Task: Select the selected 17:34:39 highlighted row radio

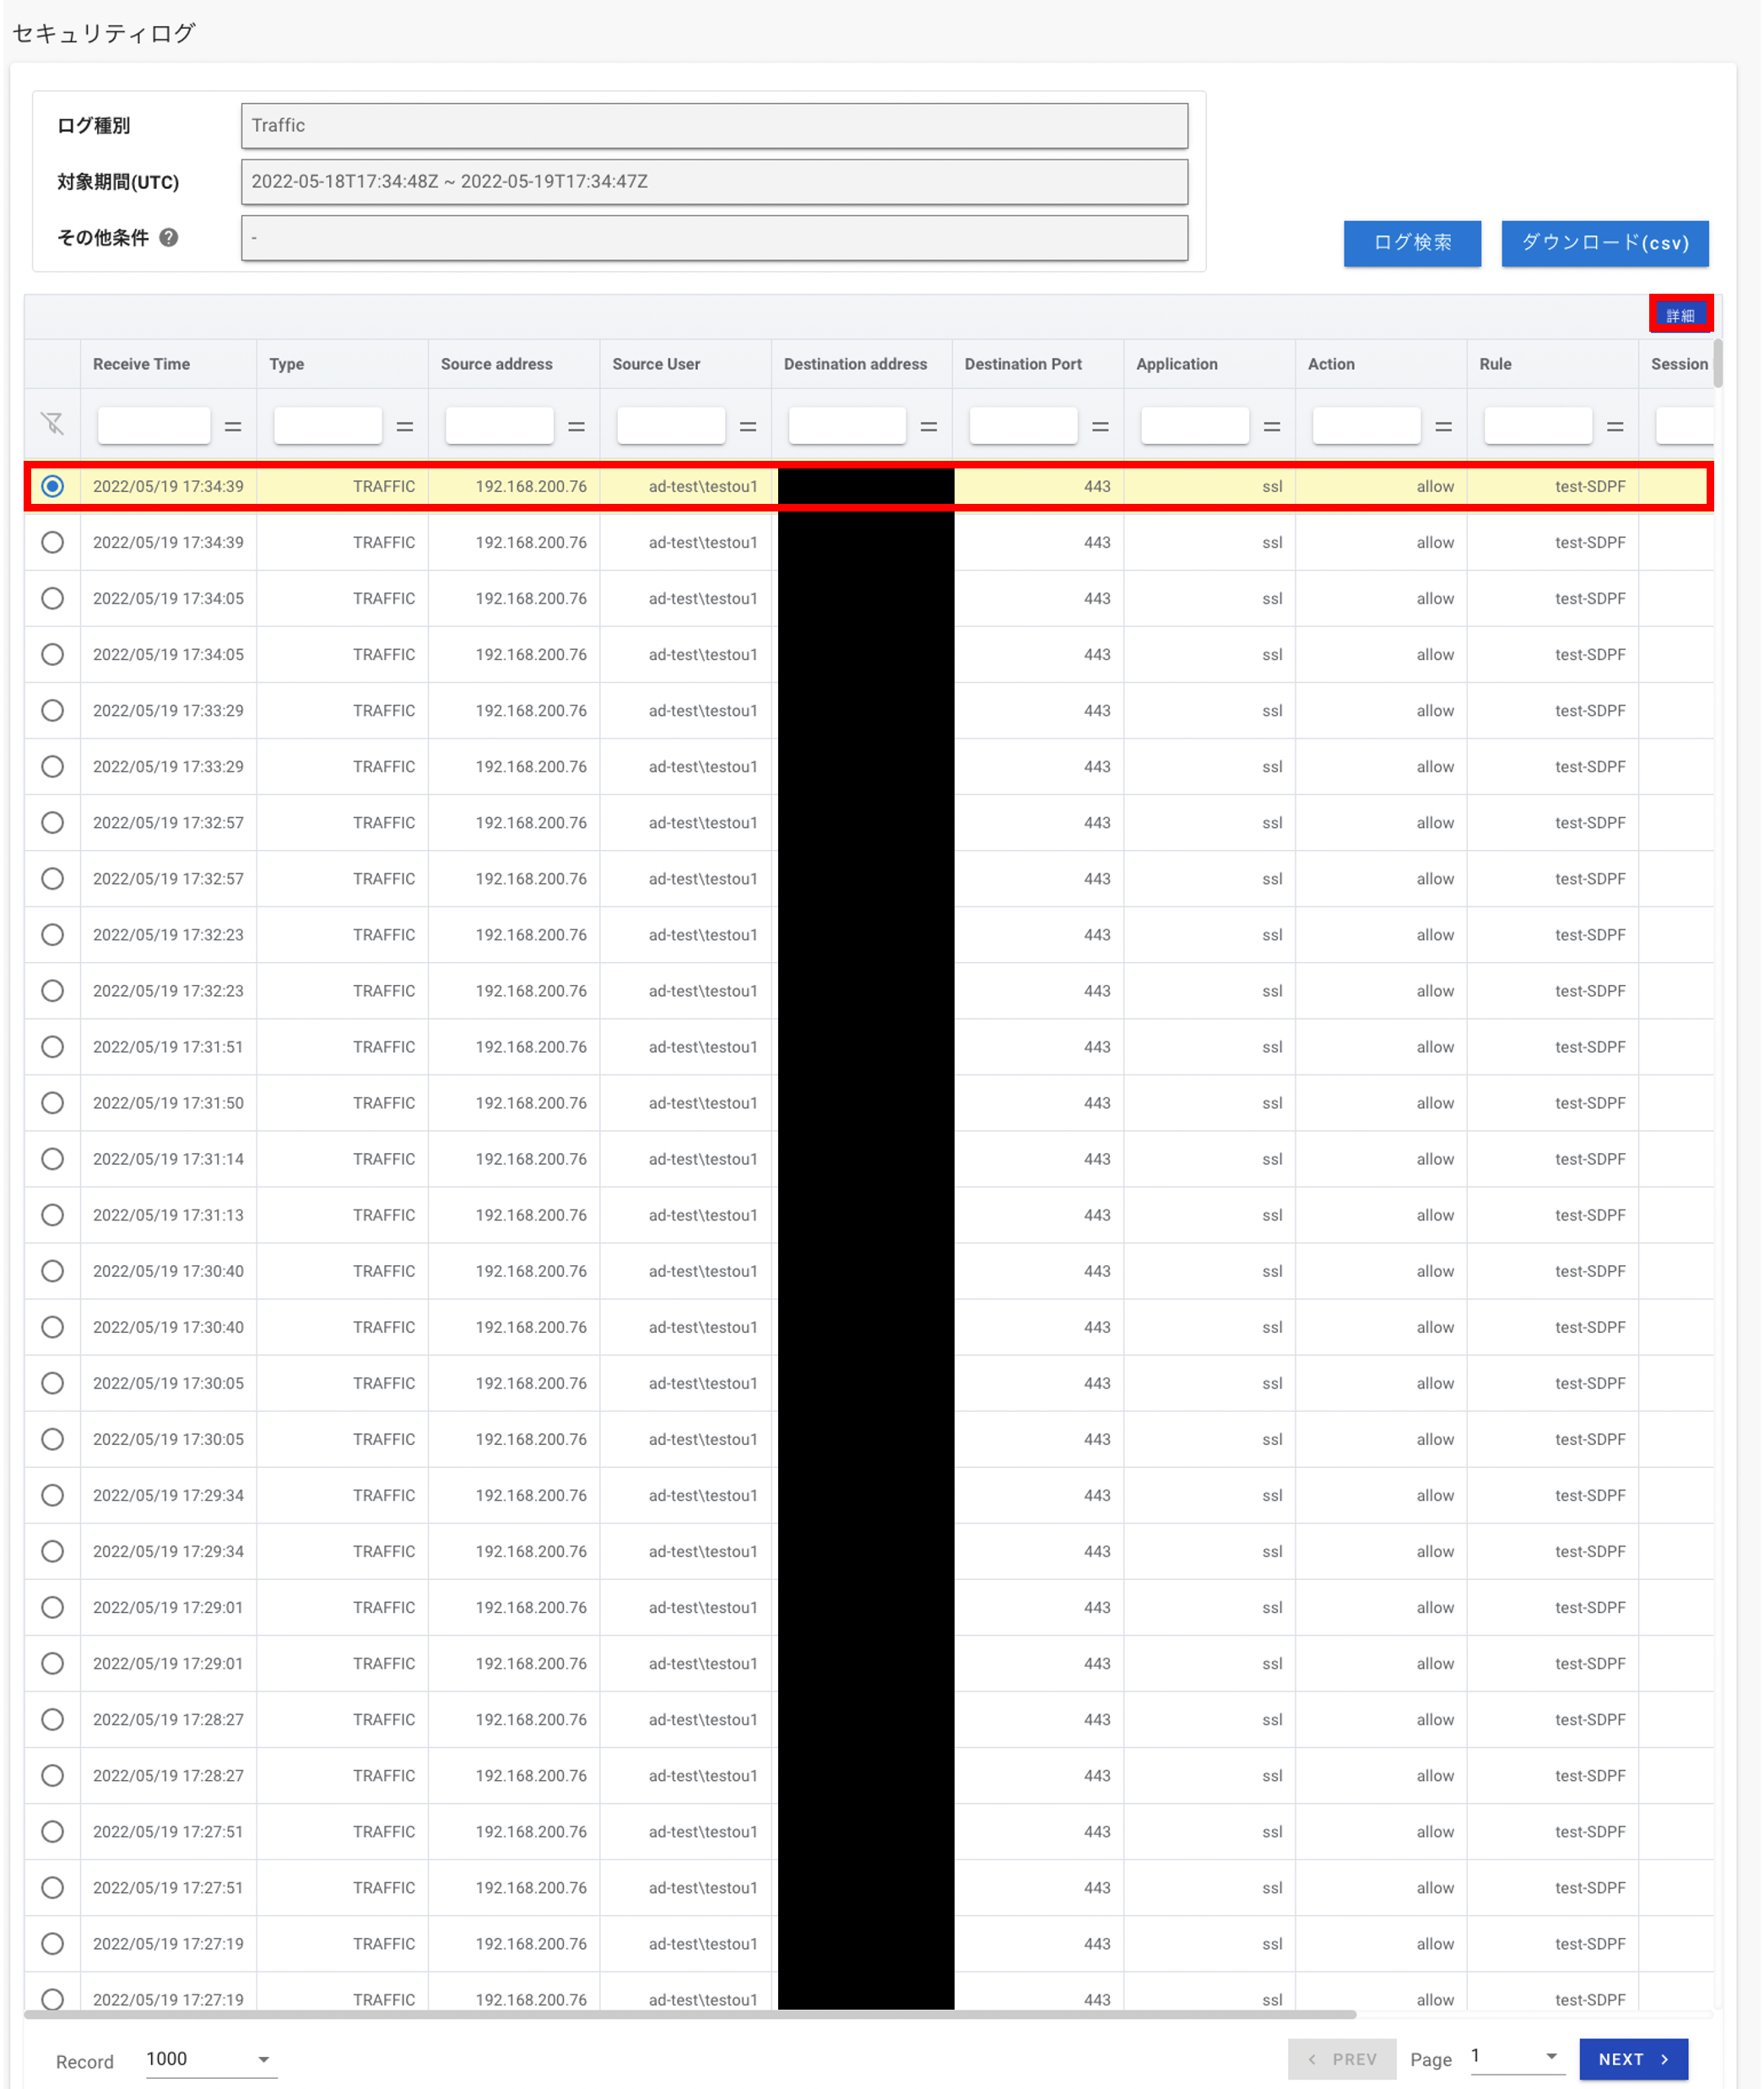Action: click(53, 486)
